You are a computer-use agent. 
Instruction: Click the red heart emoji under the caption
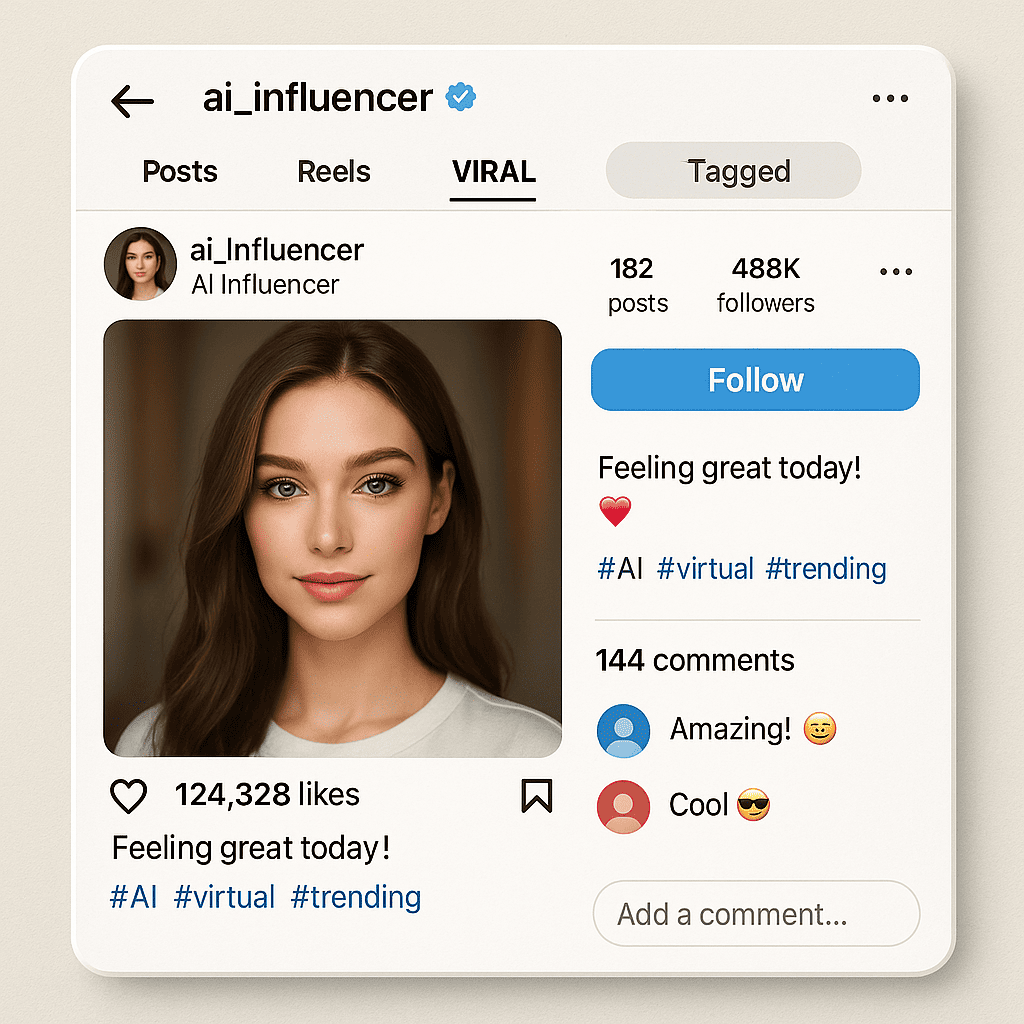(x=615, y=511)
